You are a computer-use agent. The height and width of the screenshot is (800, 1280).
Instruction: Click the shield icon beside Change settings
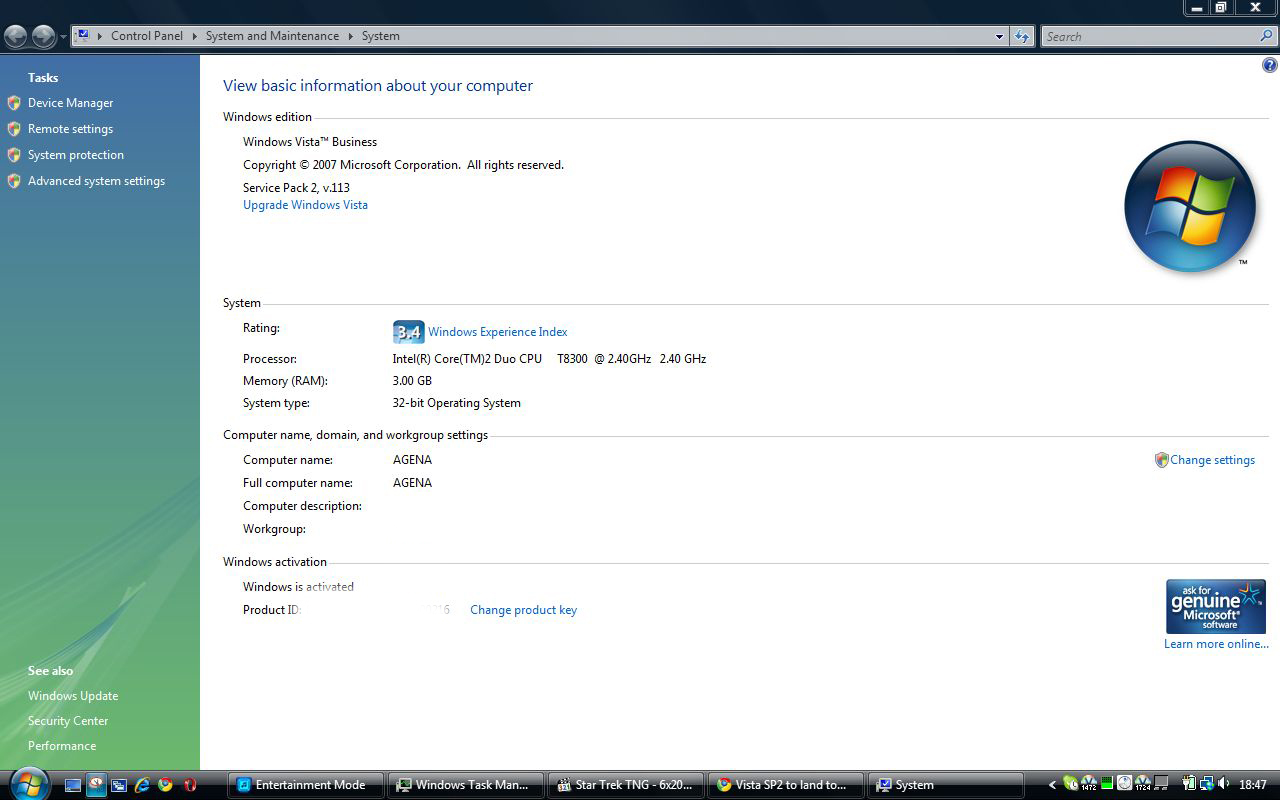[x=1161, y=460]
